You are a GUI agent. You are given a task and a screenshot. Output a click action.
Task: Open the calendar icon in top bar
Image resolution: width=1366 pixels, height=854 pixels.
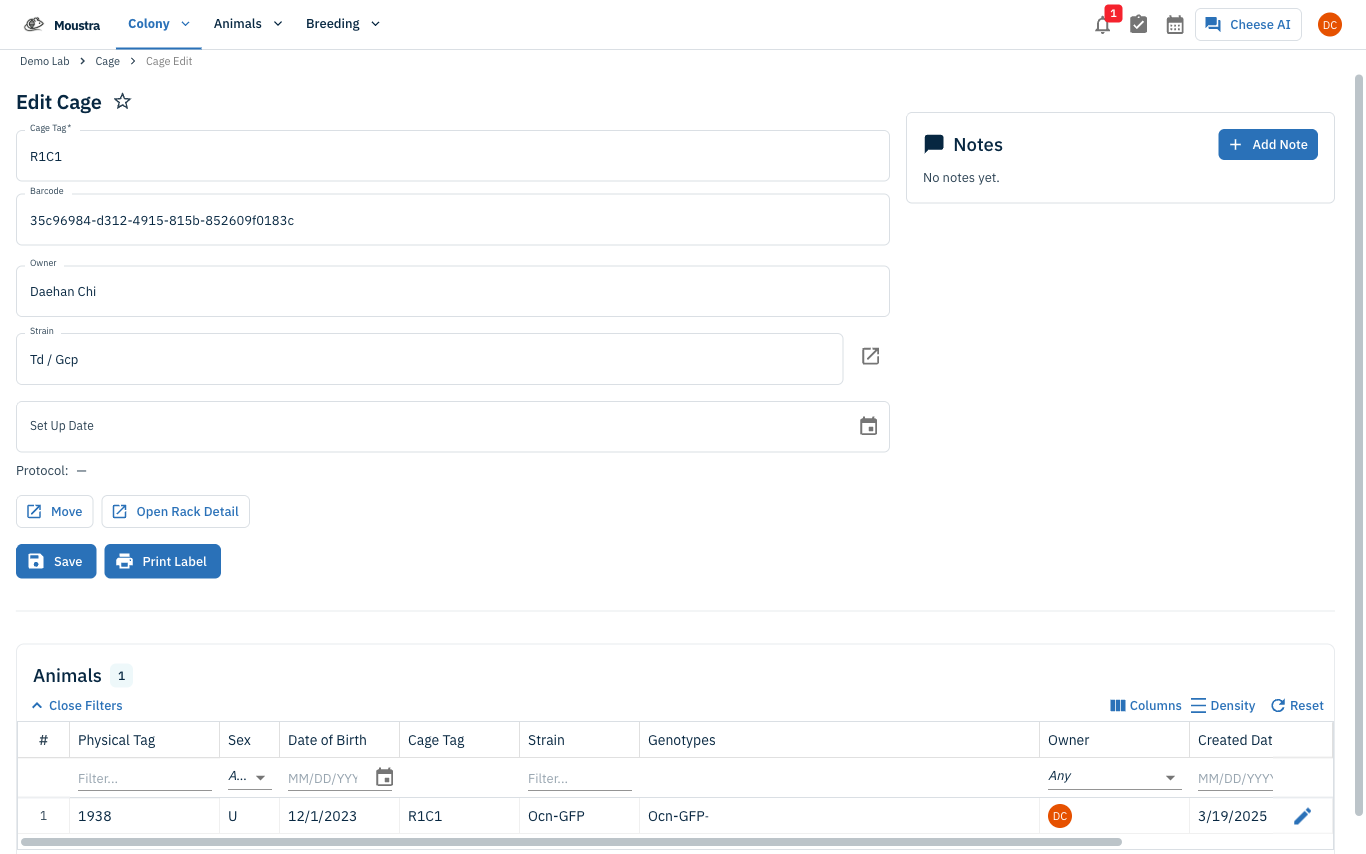tap(1175, 25)
